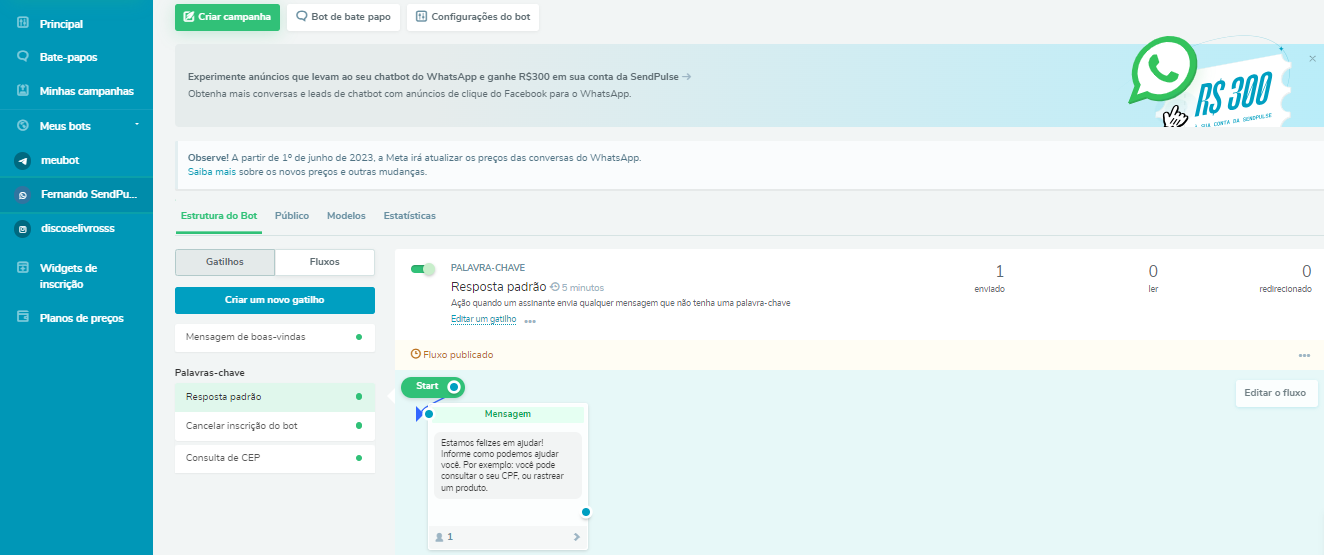Click Criar campanha button
This screenshot has height=555, width=1324.
click(x=227, y=17)
